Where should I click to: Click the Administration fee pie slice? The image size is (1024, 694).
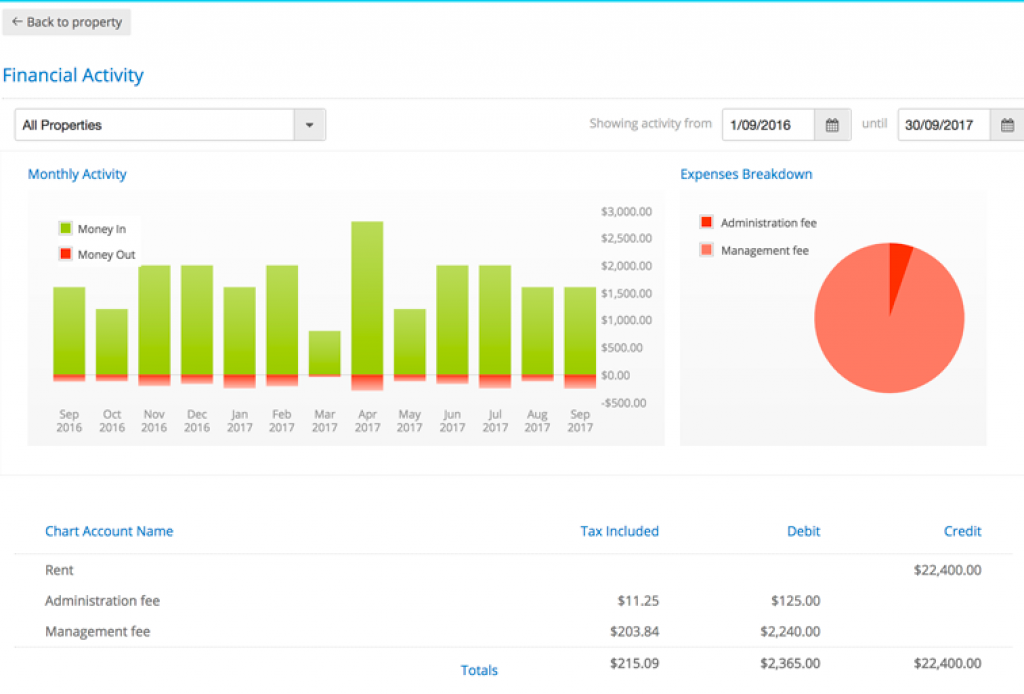pos(899,262)
